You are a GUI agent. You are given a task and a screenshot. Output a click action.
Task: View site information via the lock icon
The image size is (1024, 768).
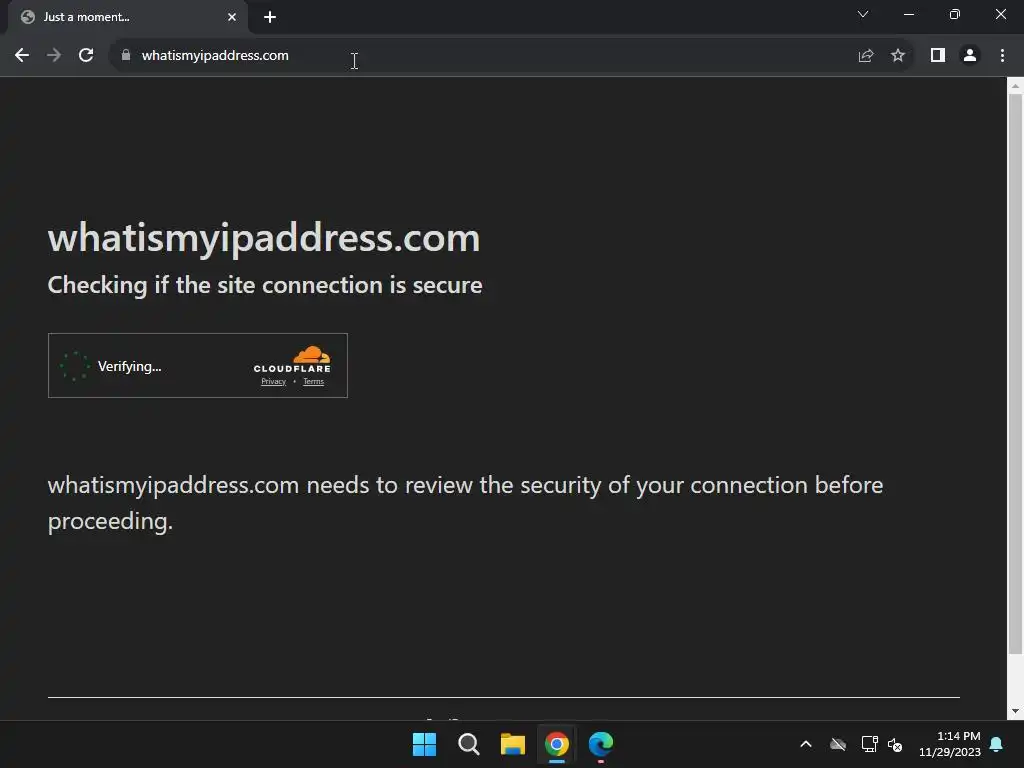point(125,56)
